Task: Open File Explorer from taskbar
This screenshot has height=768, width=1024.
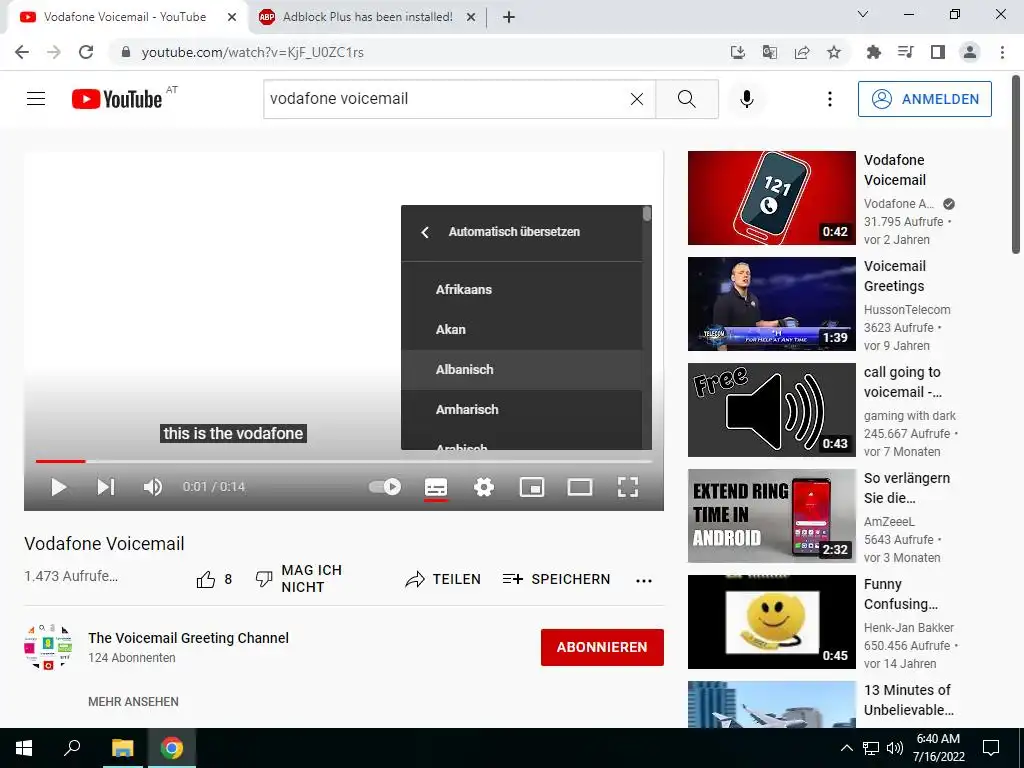Action: (x=122, y=748)
